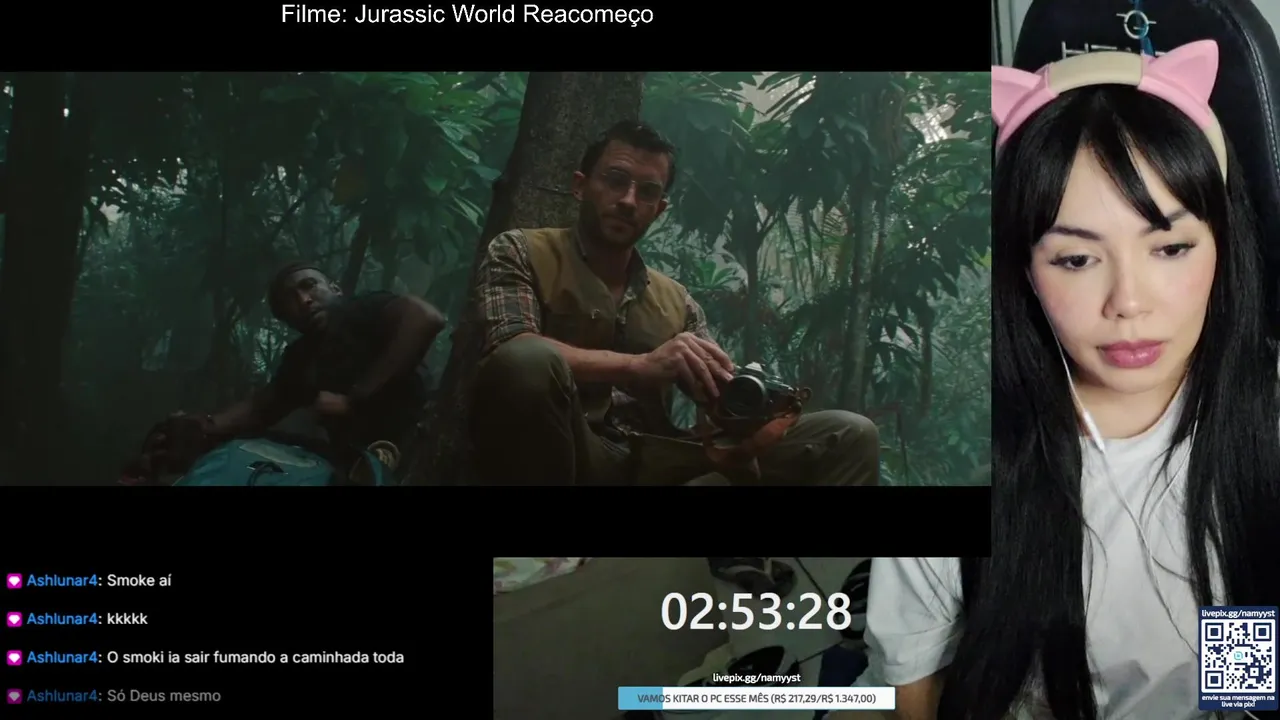Click the heart badge beside 'Só Deus mesmo'
The image size is (1280, 720).
tap(14, 696)
